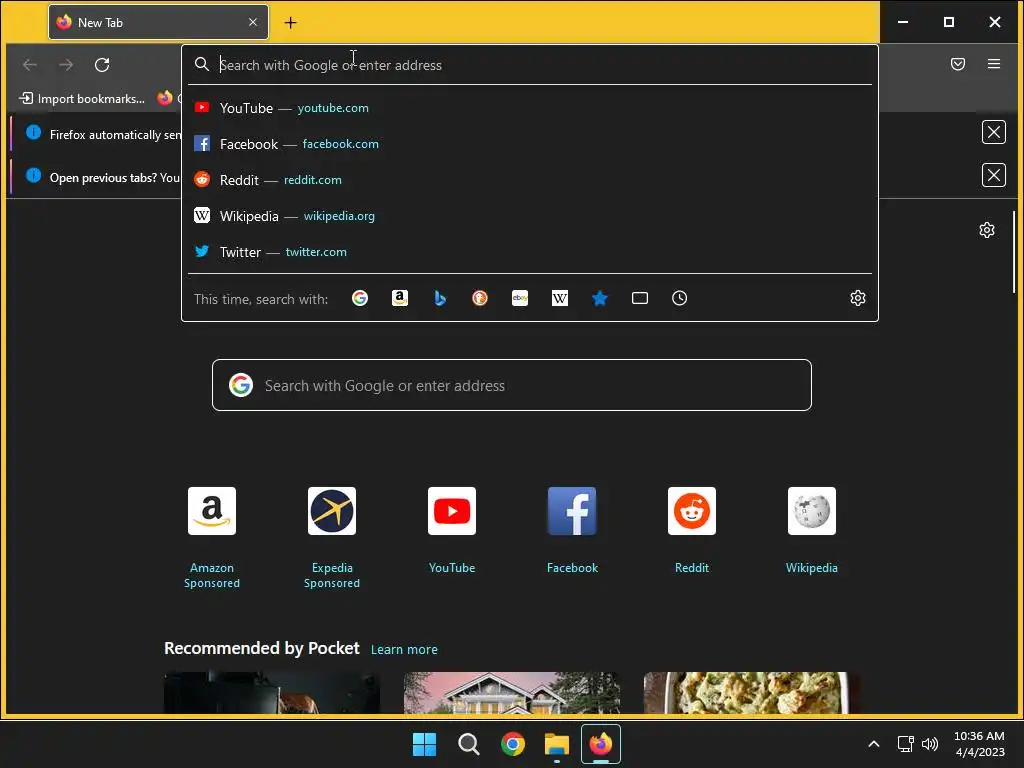Search open tabs using the tab icon
Screen dimensions: 1024x768
pyautogui.click(x=640, y=298)
